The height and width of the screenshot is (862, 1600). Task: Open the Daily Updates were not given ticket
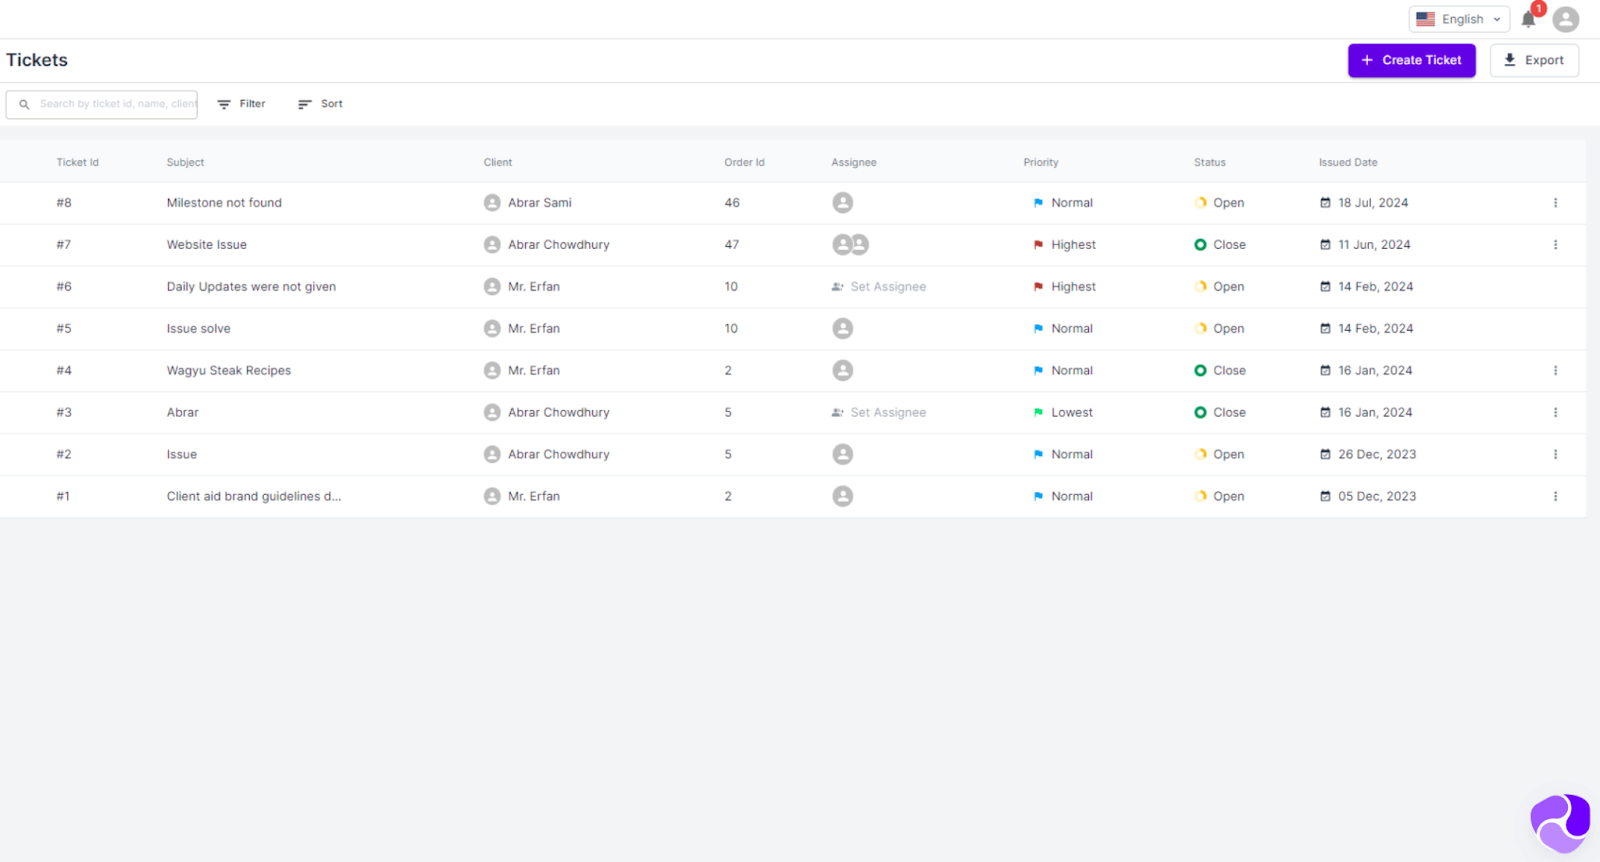click(x=251, y=287)
